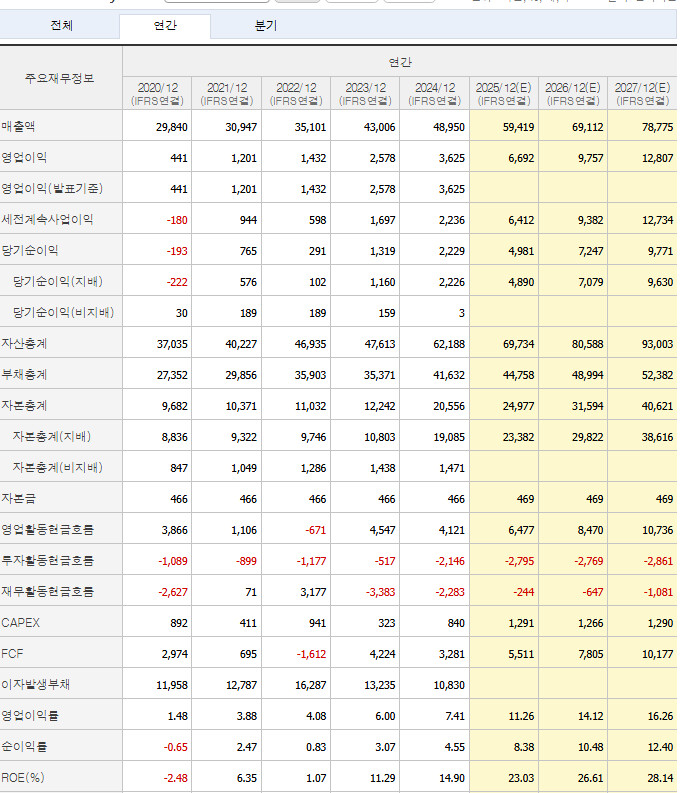Select the 당기순이익(지배) row label
The height and width of the screenshot is (793, 680).
pos(58,281)
